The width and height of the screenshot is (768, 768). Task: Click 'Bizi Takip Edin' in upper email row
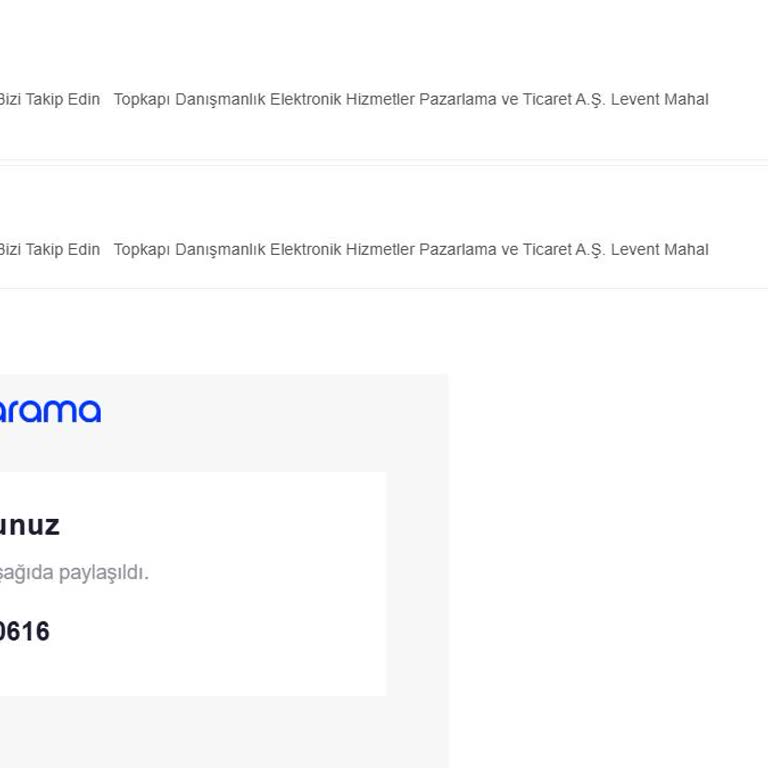point(49,99)
